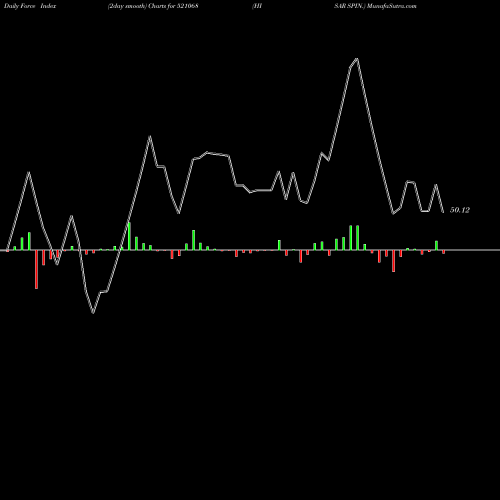Click the 'Daily Force Index' title text
Viewport: 500px width, 500px height.
(x=29, y=6)
